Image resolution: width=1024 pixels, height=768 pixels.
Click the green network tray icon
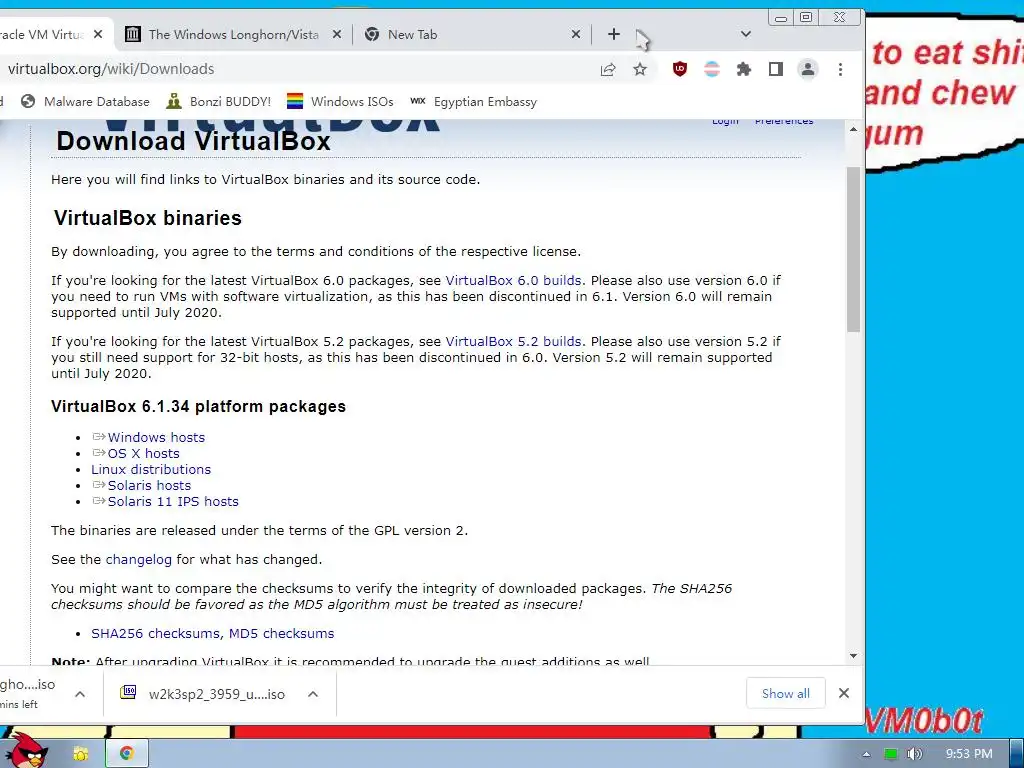[x=891, y=754]
